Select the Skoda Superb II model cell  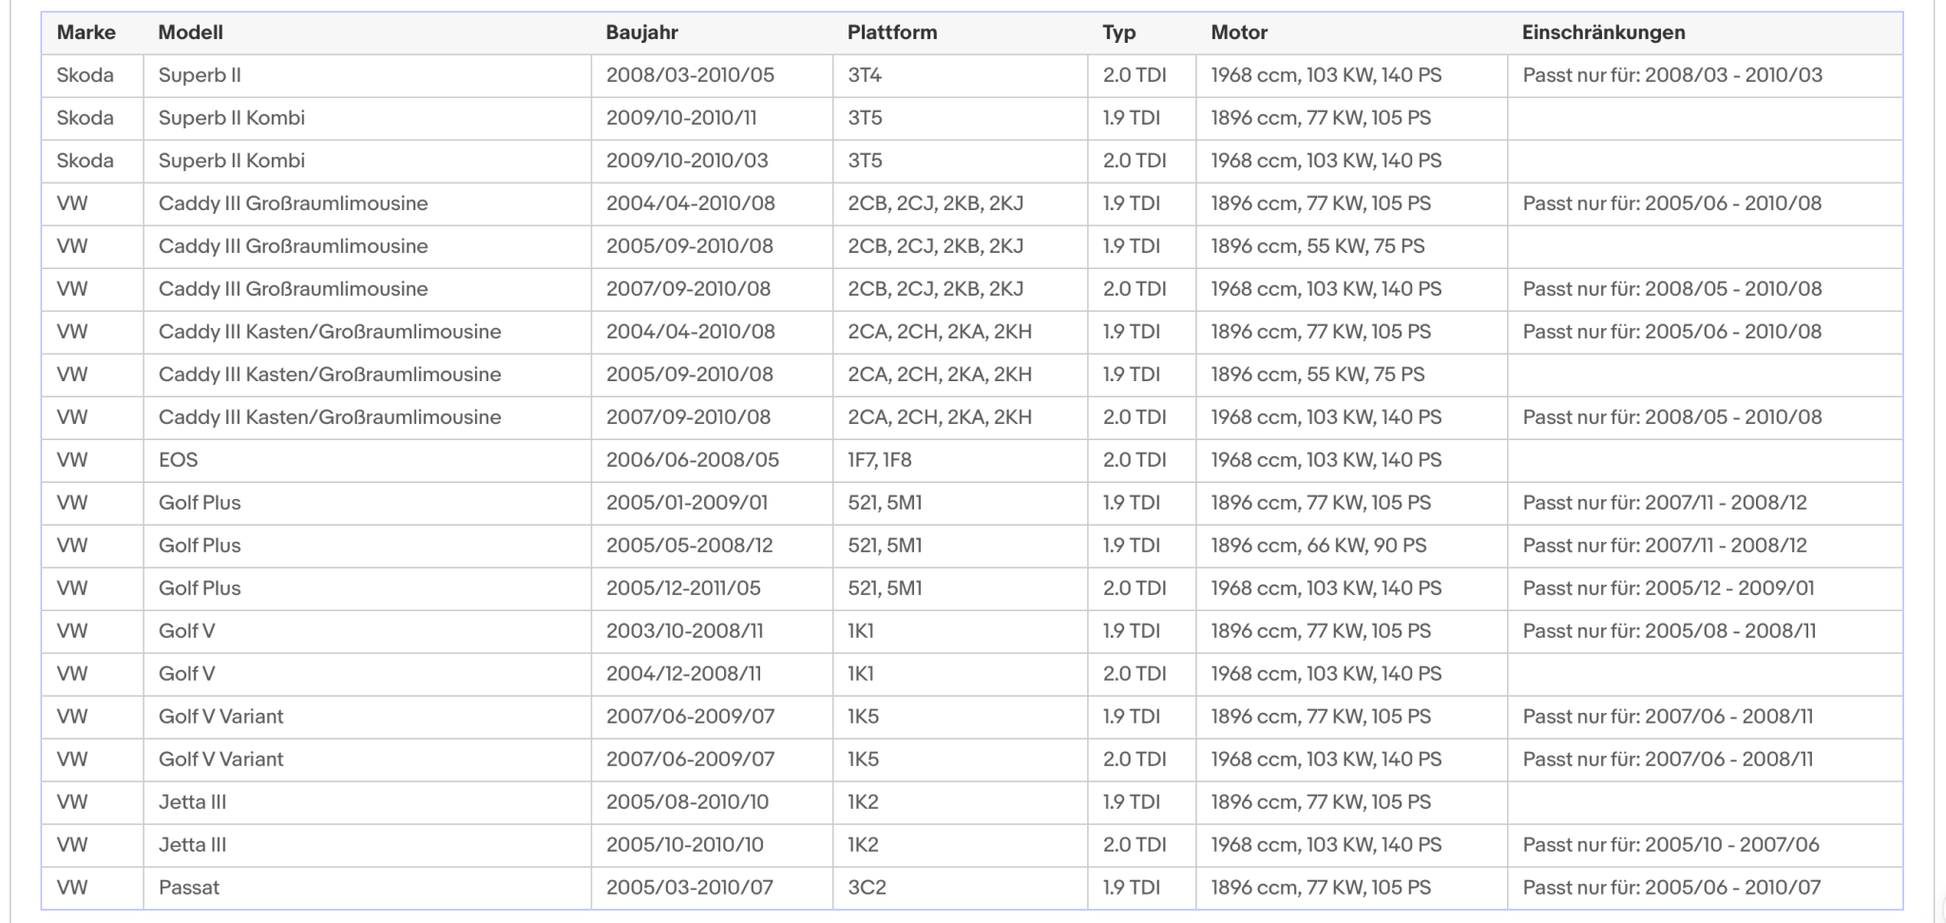[x=367, y=76]
